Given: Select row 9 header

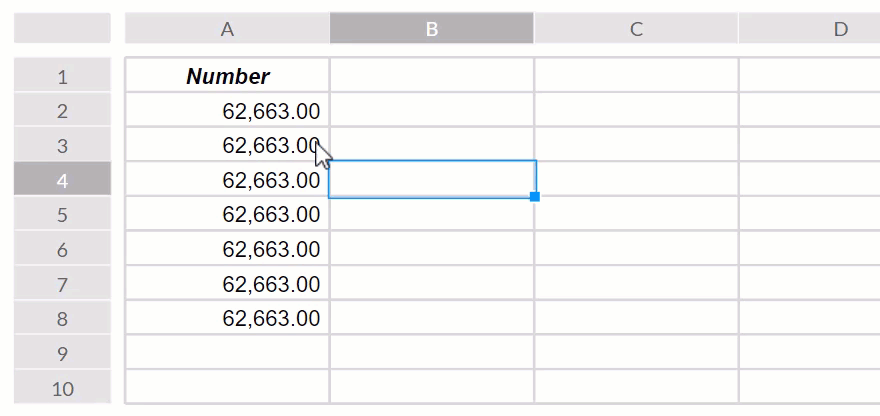Looking at the screenshot, I should (62, 354).
